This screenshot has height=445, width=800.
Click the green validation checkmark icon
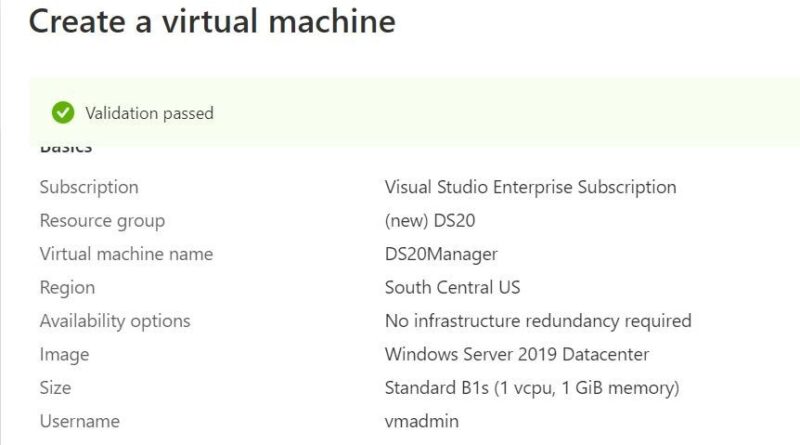click(x=63, y=113)
